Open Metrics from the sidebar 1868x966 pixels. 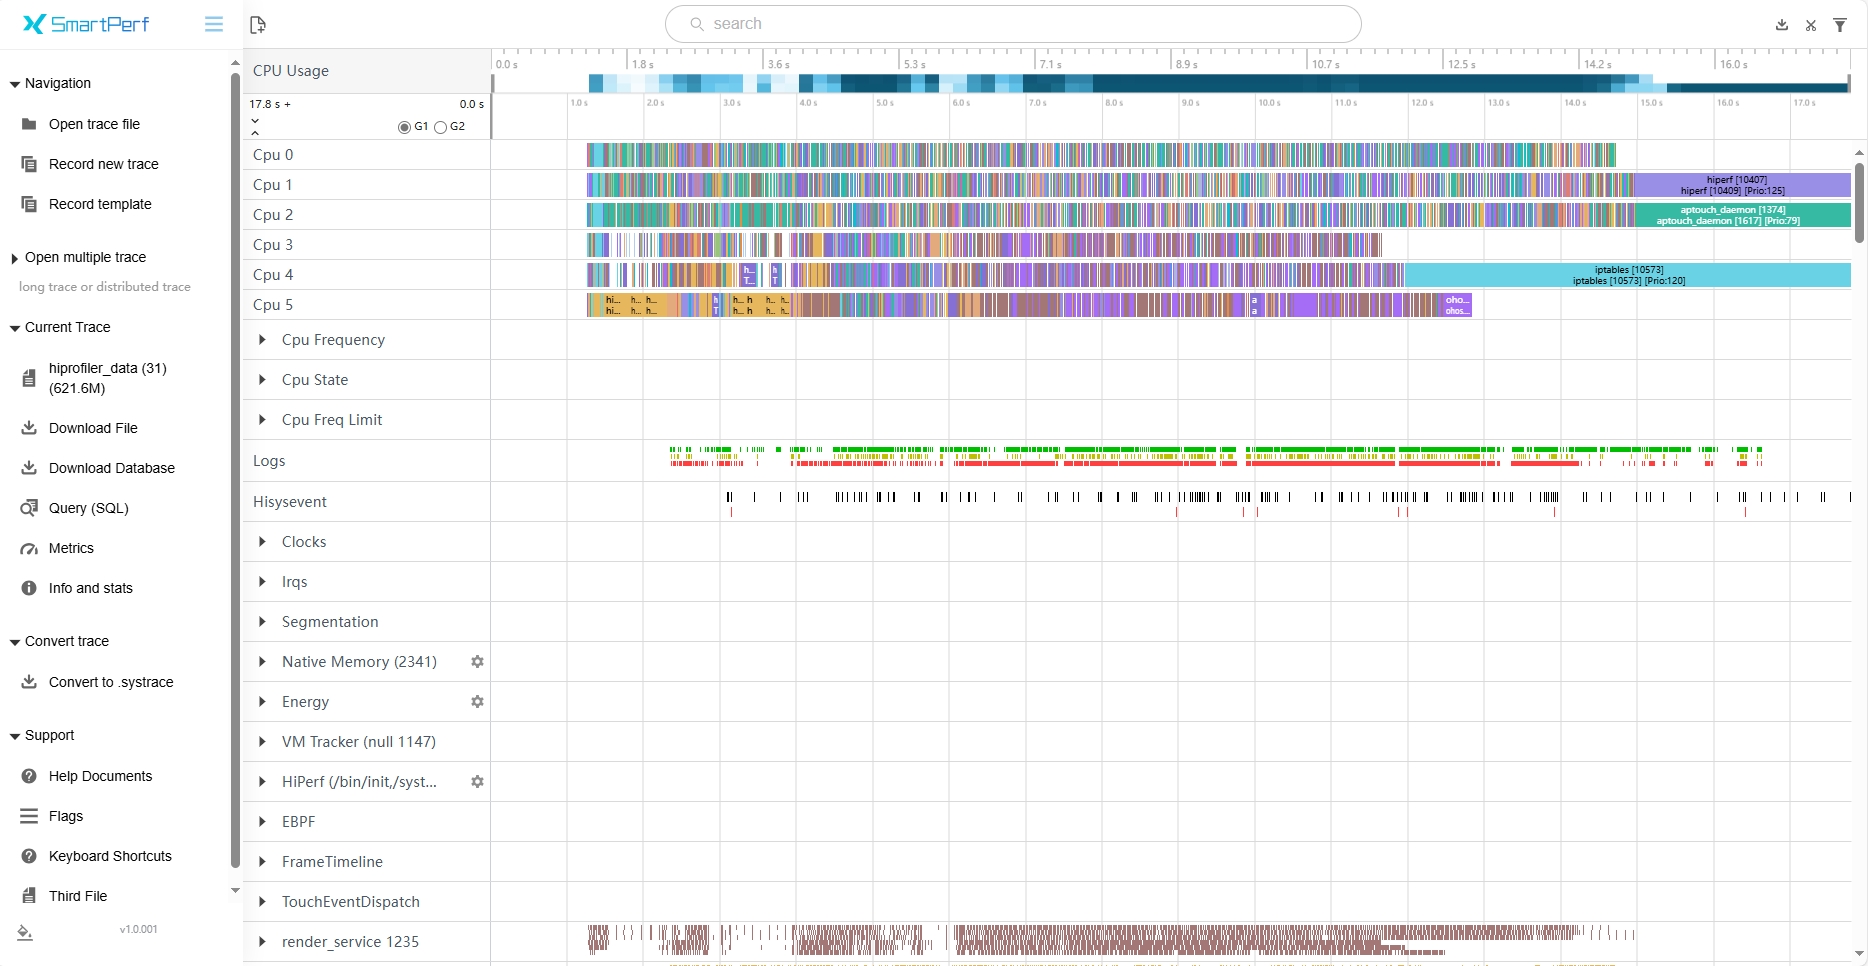click(x=71, y=548)
